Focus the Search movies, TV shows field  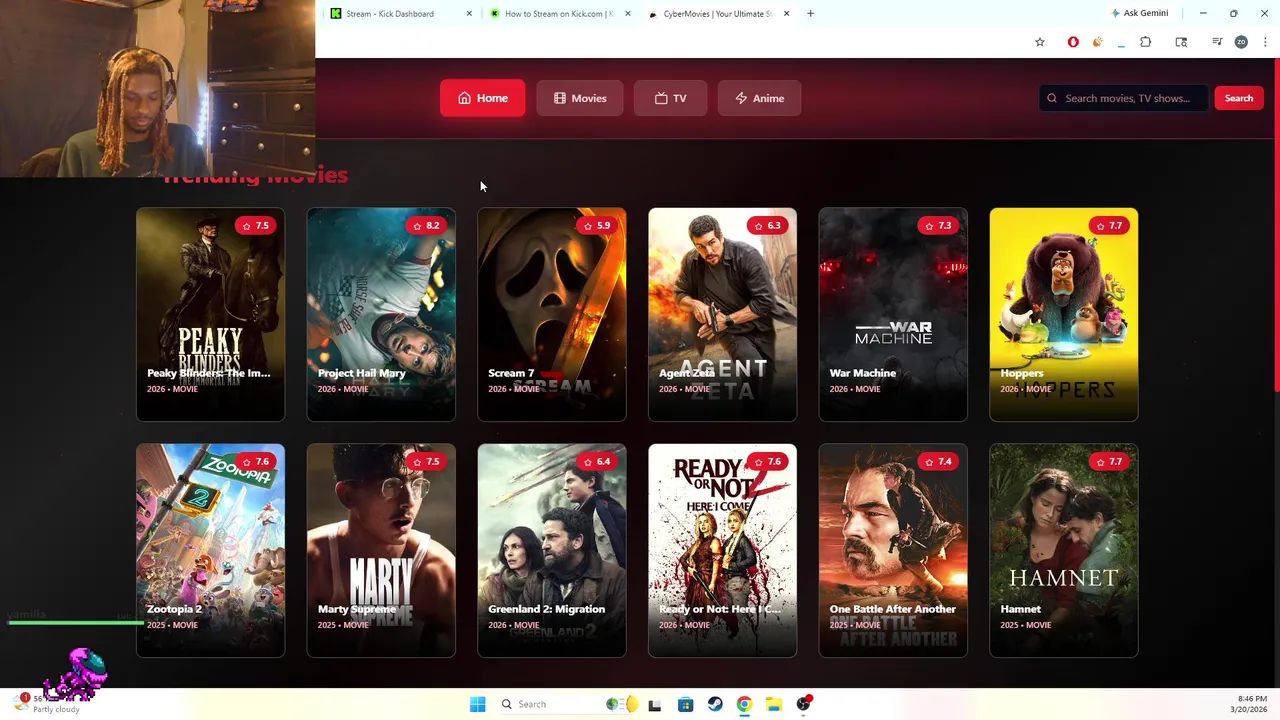1123,98
